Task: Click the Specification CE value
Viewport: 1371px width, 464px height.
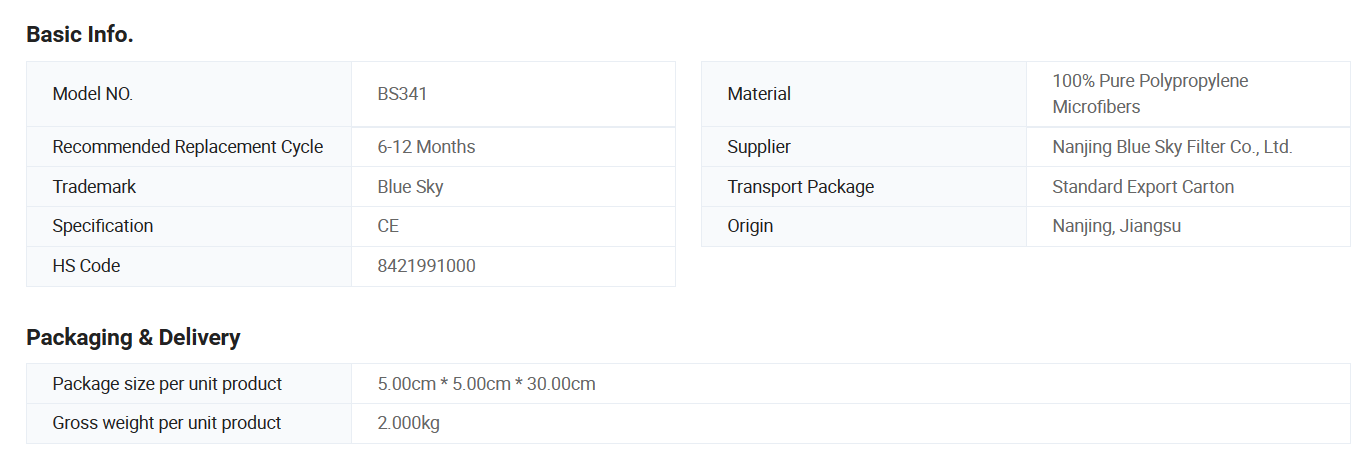Action: click(x=388, y=226)
